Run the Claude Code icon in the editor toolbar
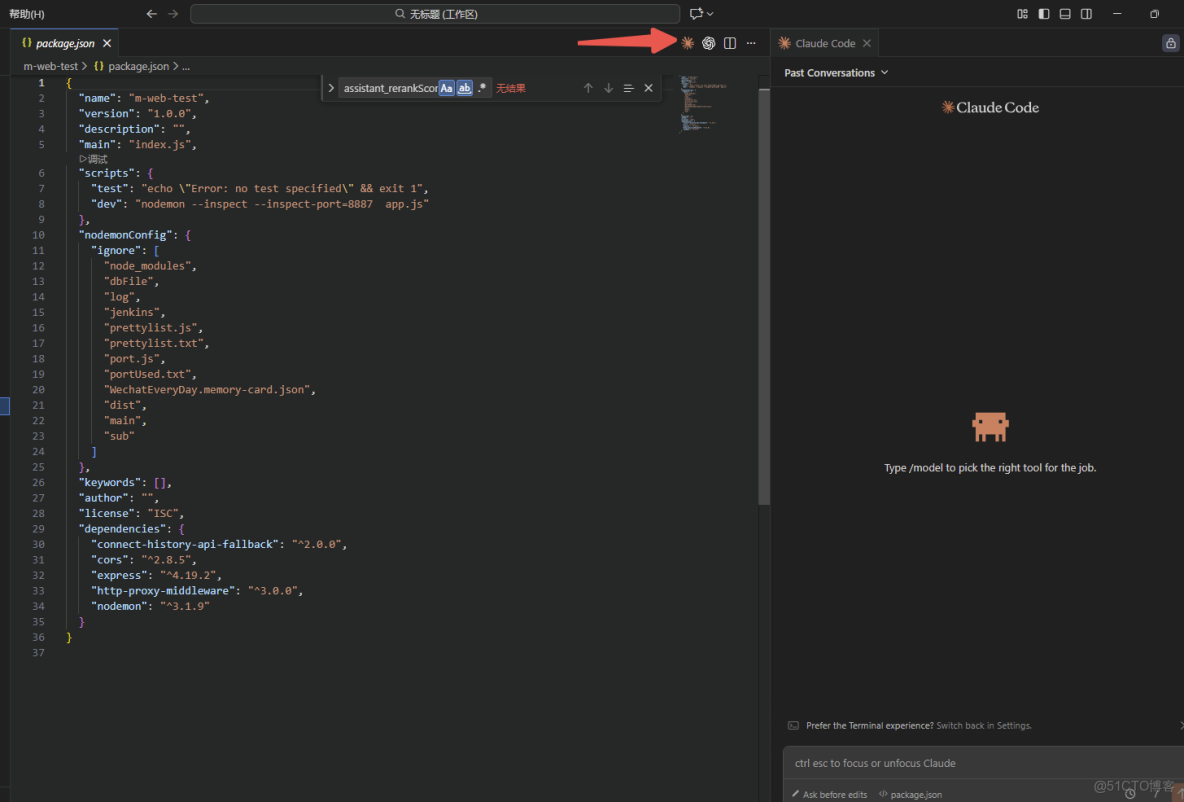The image size is (1184, 802). (x=687, y=42)
